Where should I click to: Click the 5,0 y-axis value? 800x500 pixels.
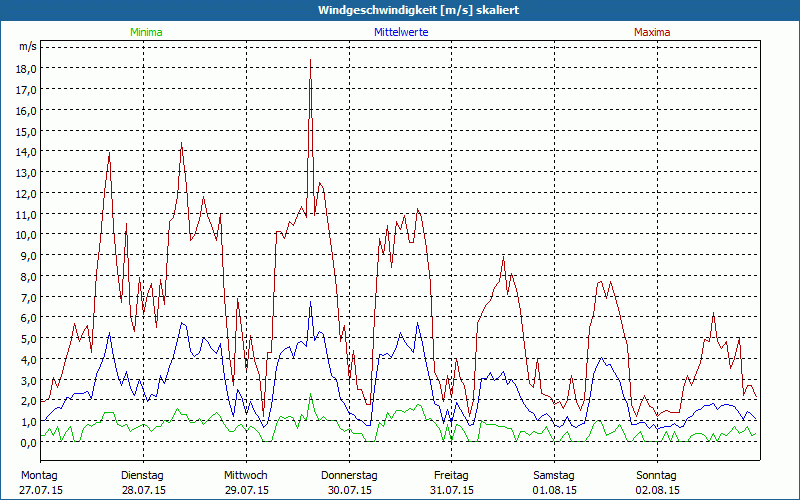[x=29, y=339]
